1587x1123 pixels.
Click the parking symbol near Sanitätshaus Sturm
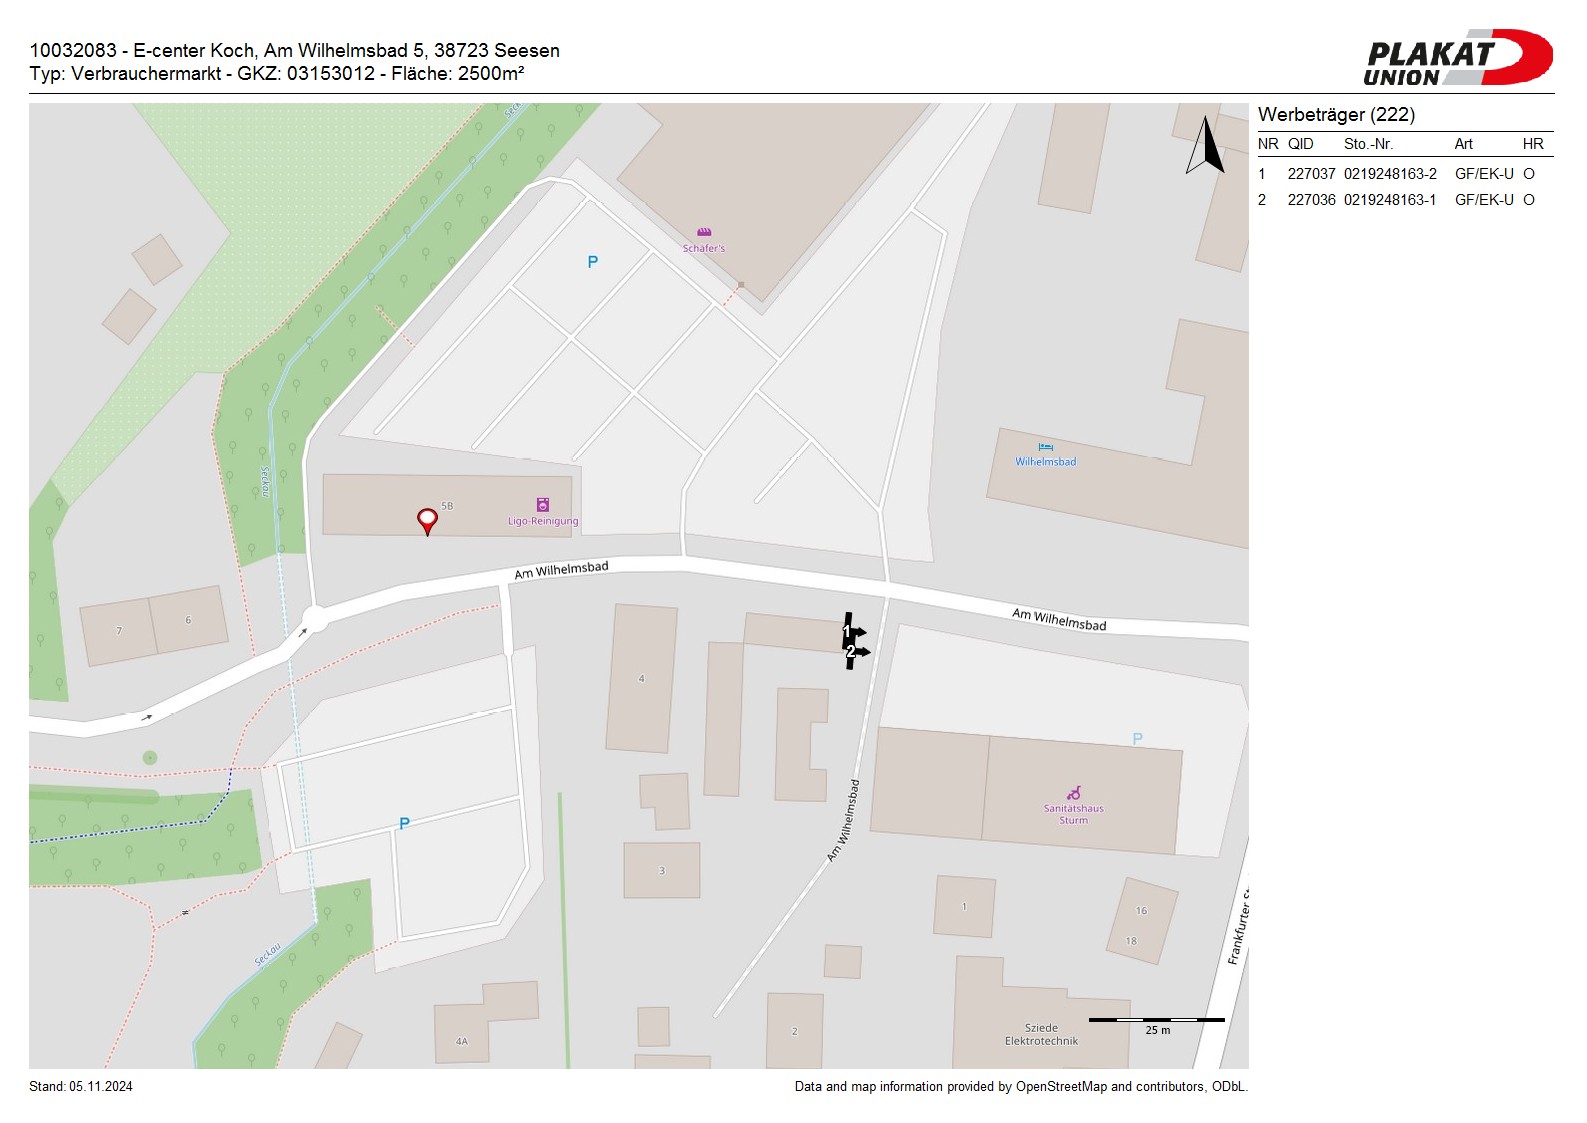pyautogui.click(x=1137, y=739)
